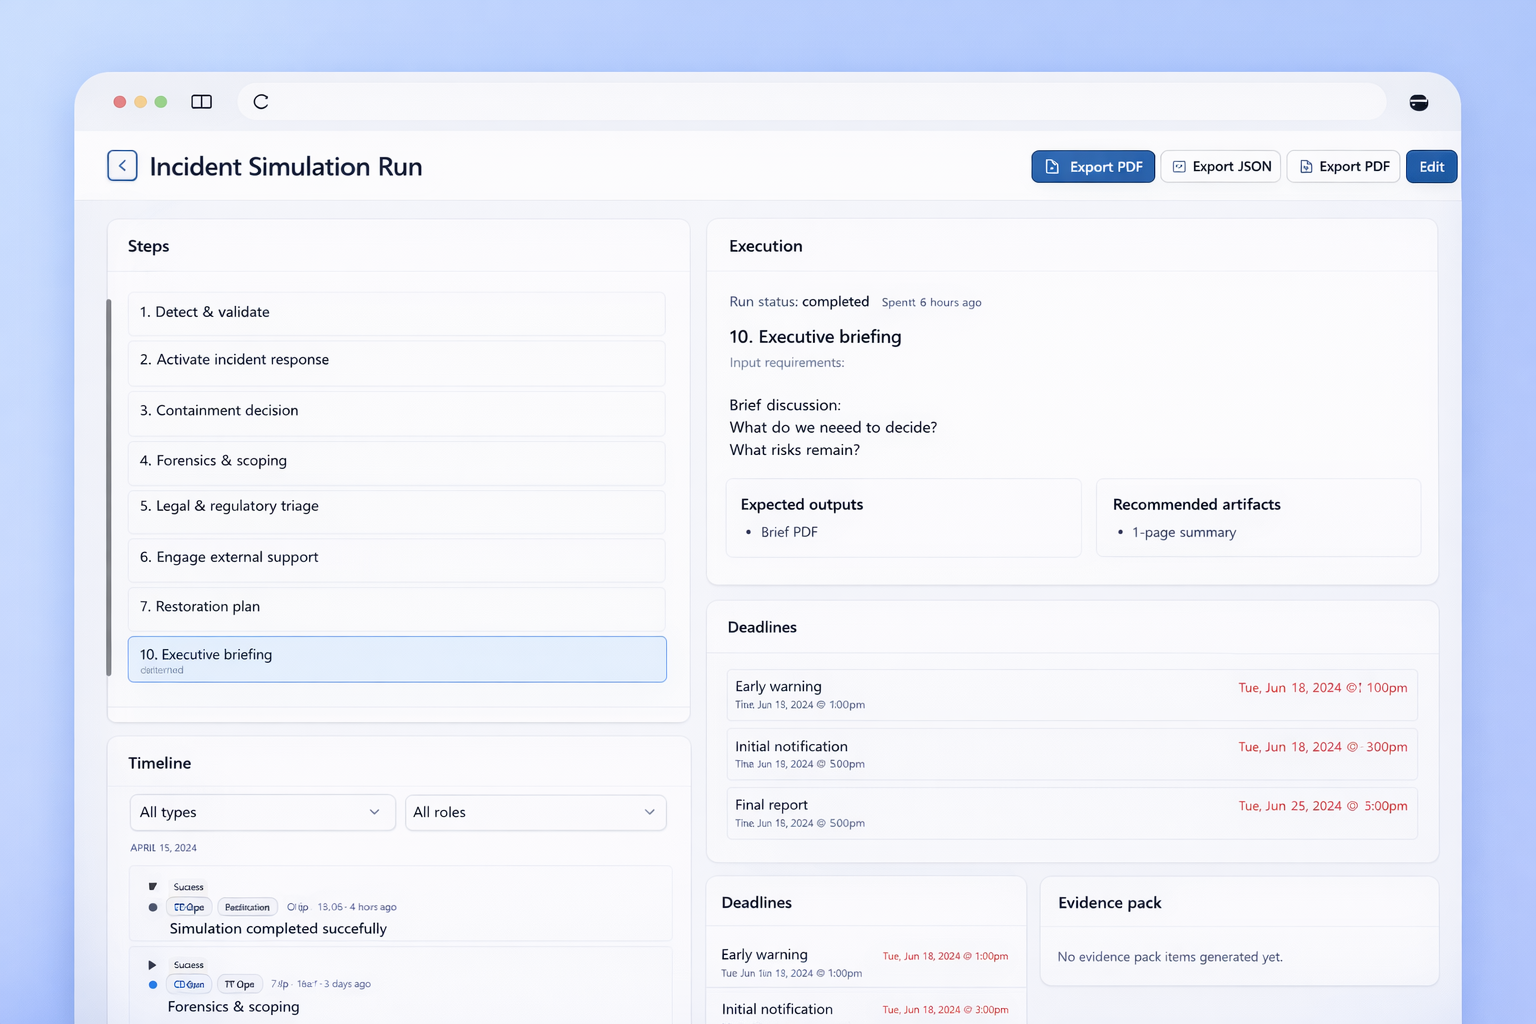1536x1024 pixels.
Task: Select step 3. Containment decision
Action: pos(397,411)
